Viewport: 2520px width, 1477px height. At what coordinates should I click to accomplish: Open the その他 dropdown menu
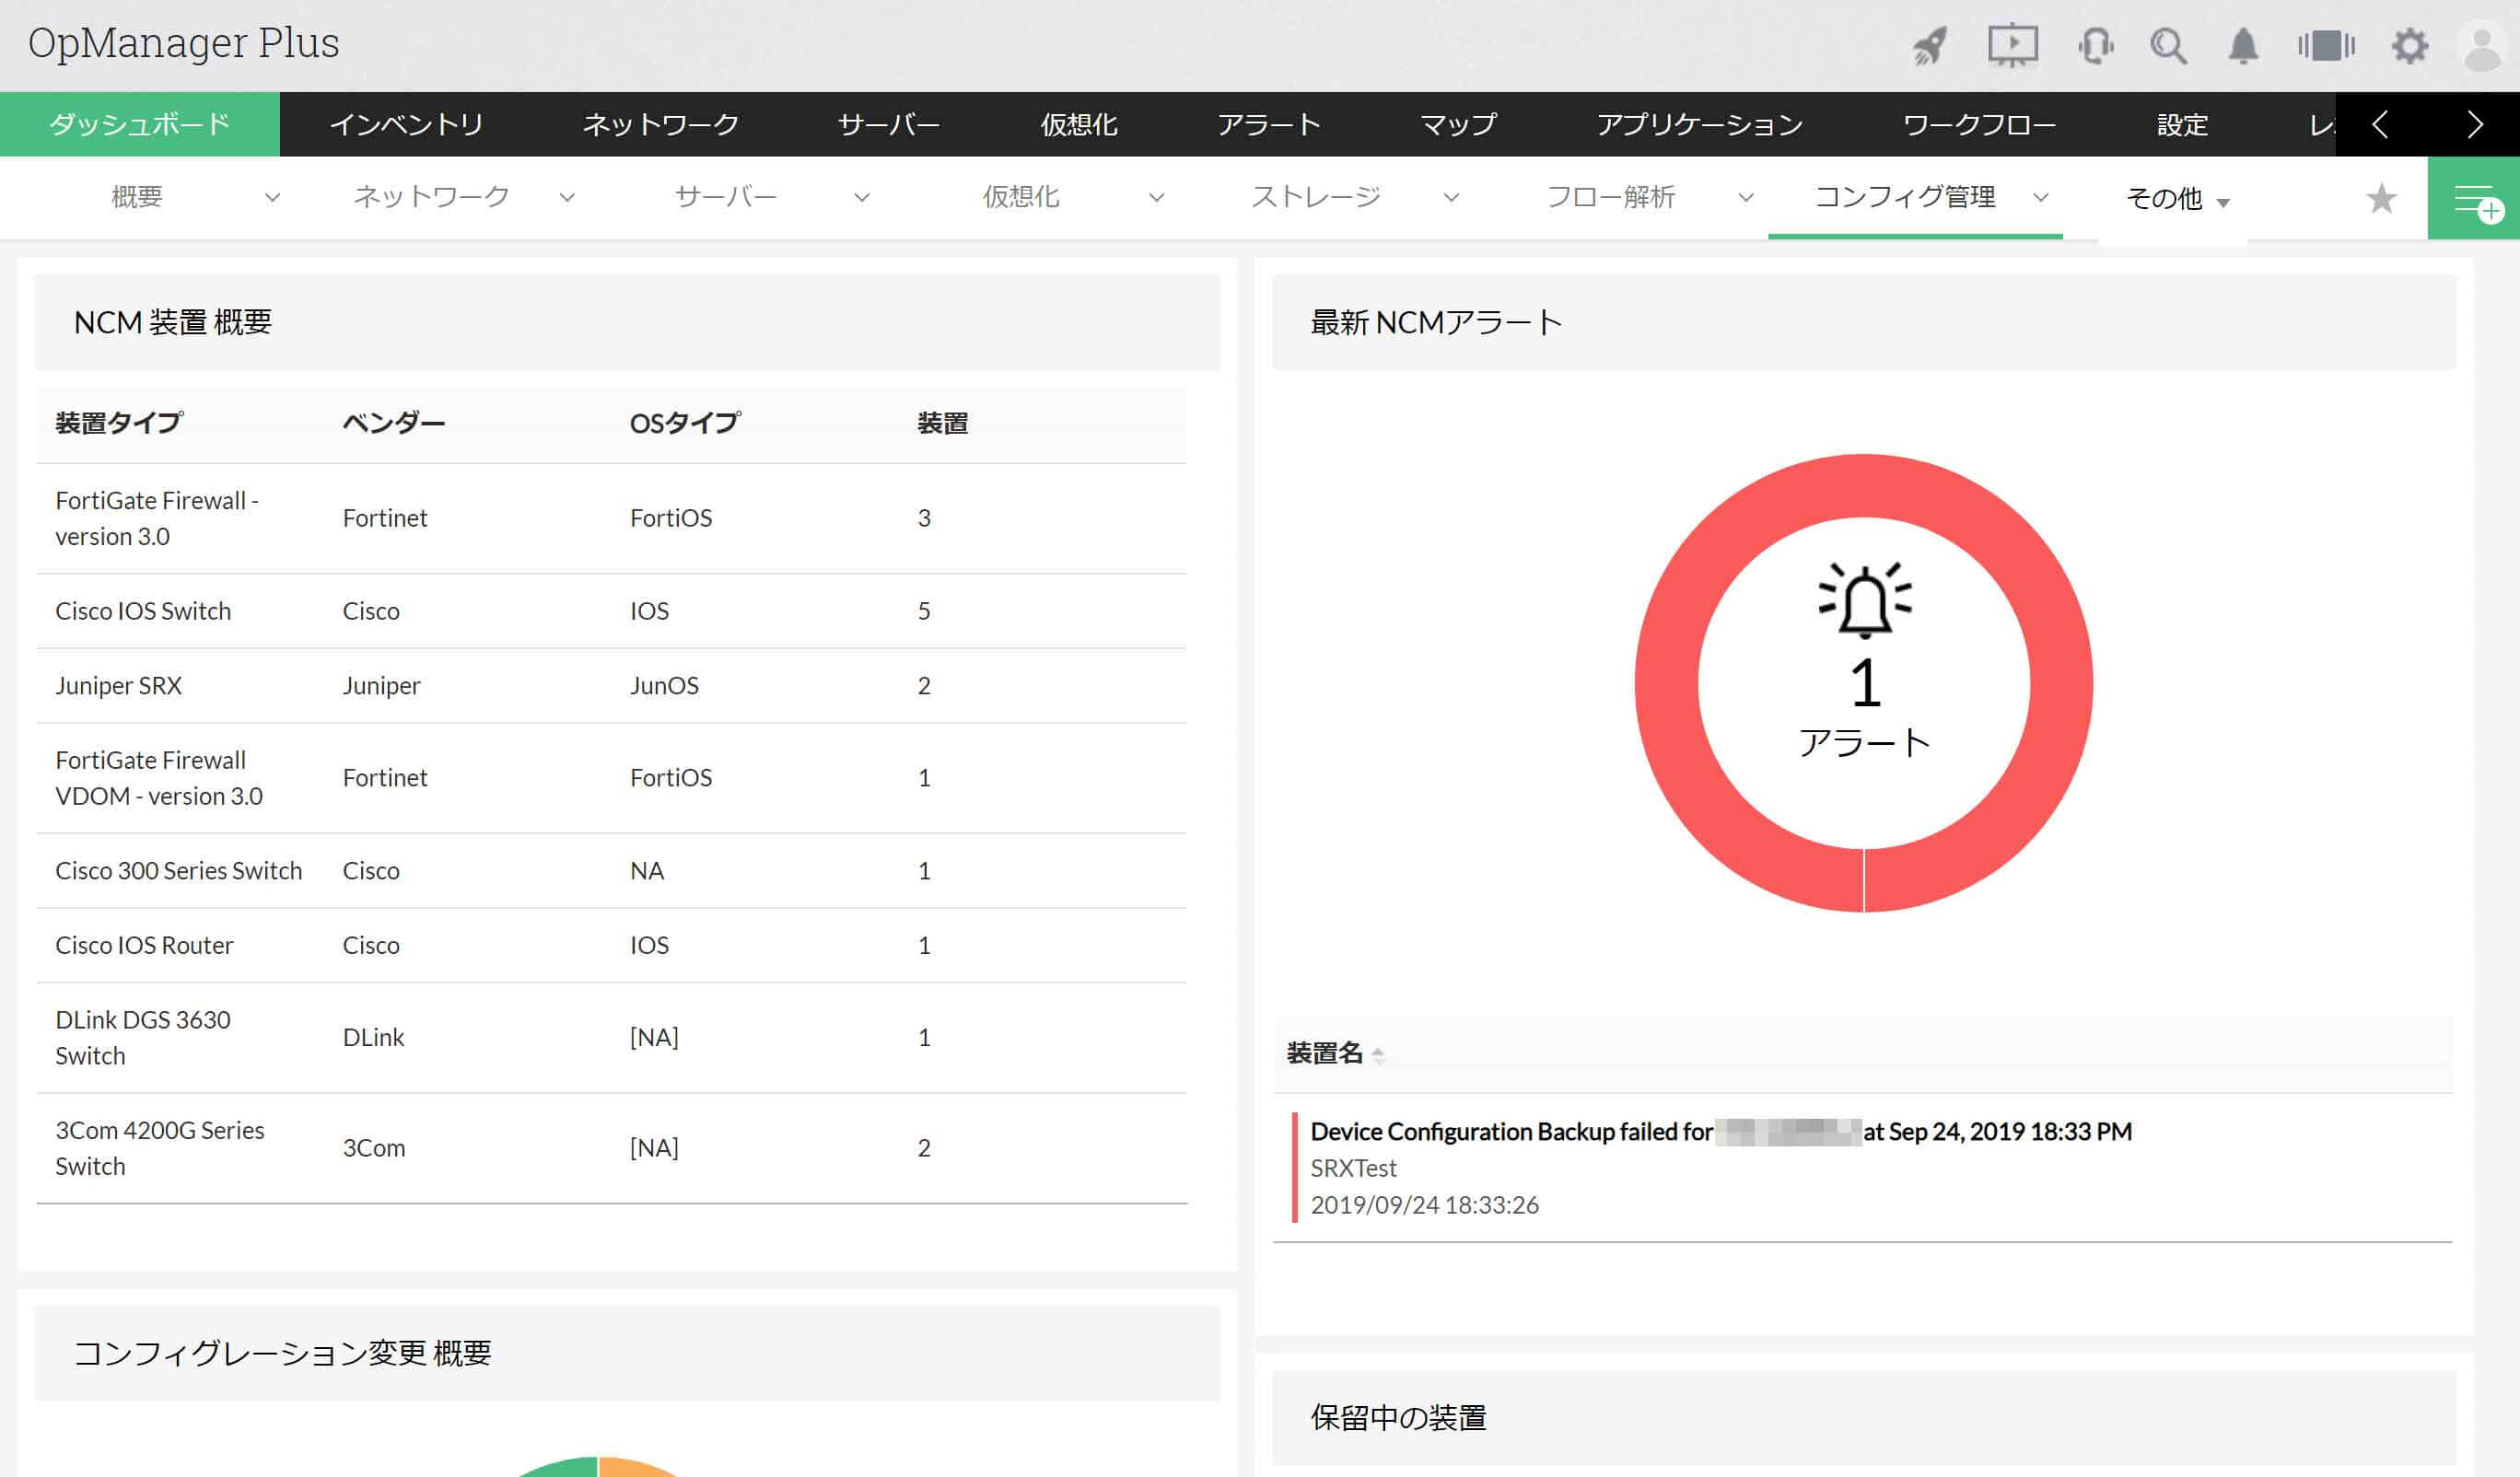(x=2176, y=199)
